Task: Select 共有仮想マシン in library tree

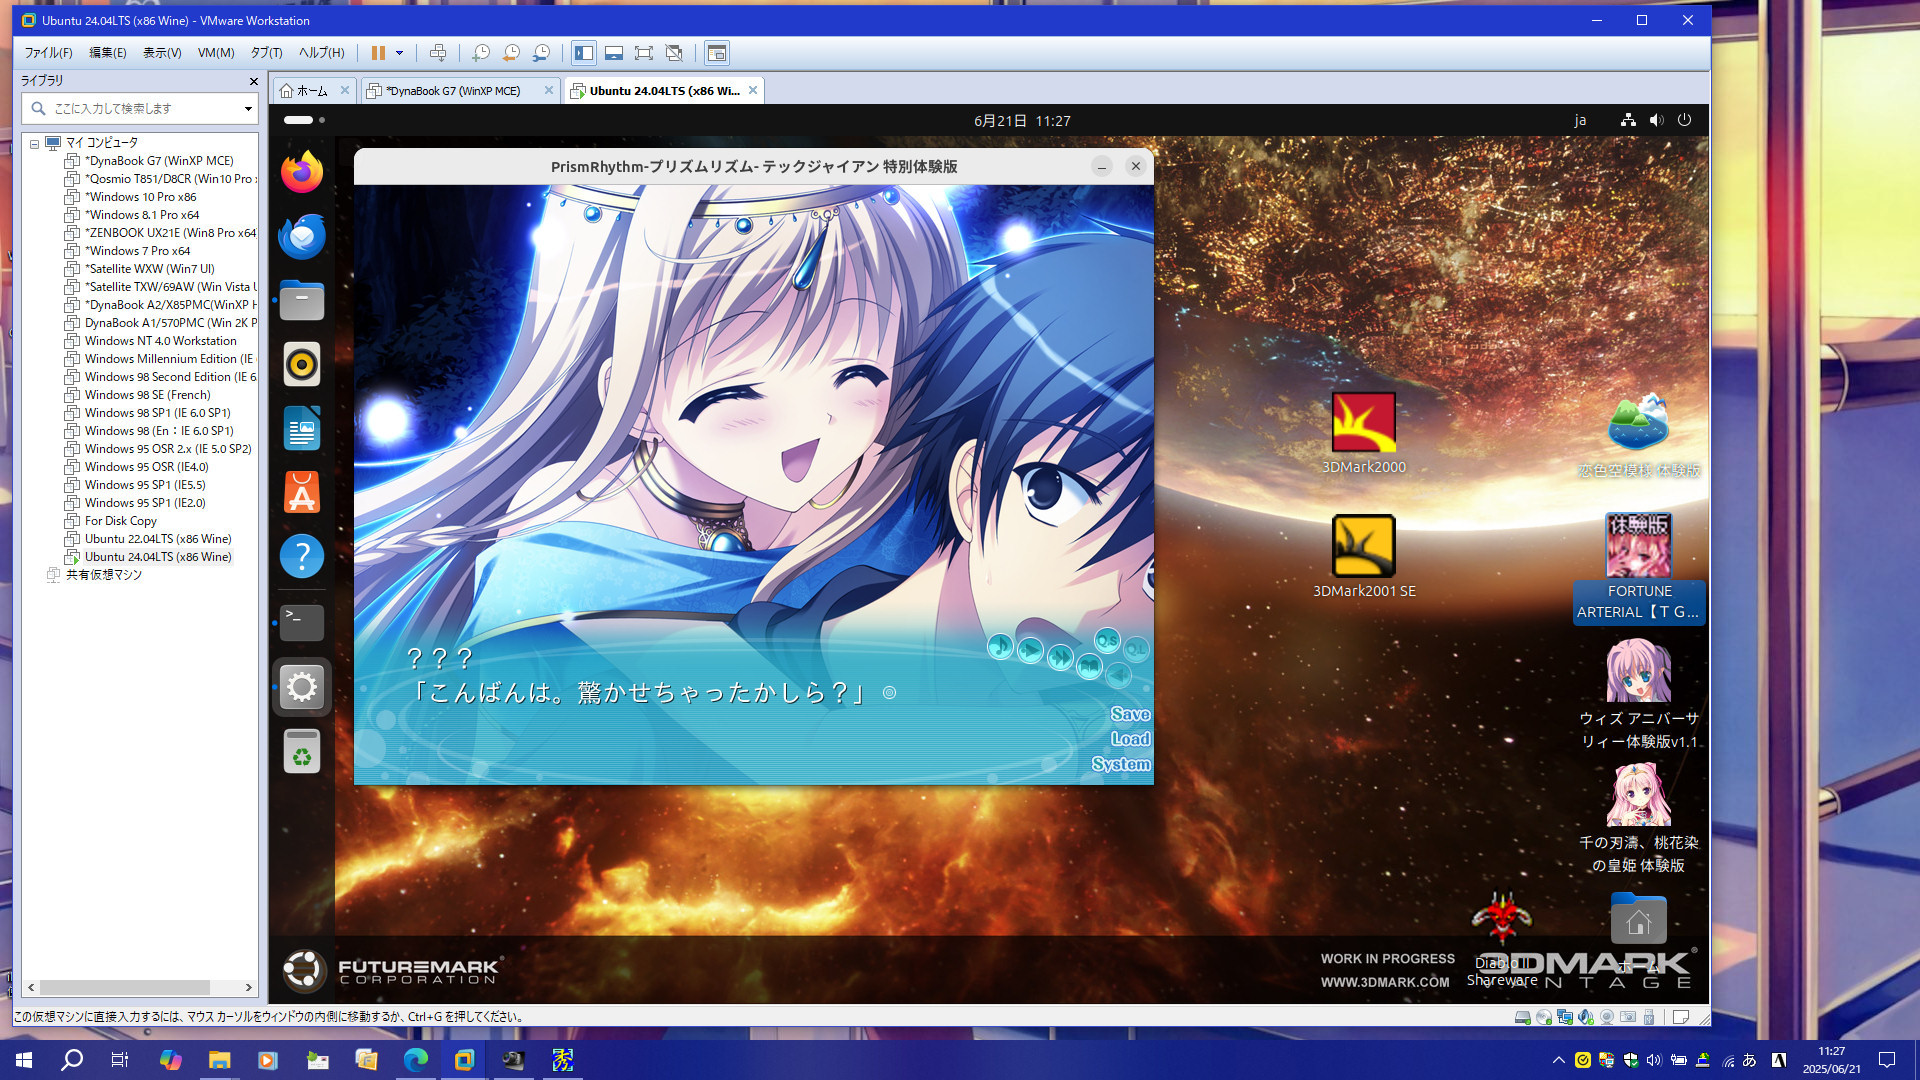Action: [x=103, y=575]
